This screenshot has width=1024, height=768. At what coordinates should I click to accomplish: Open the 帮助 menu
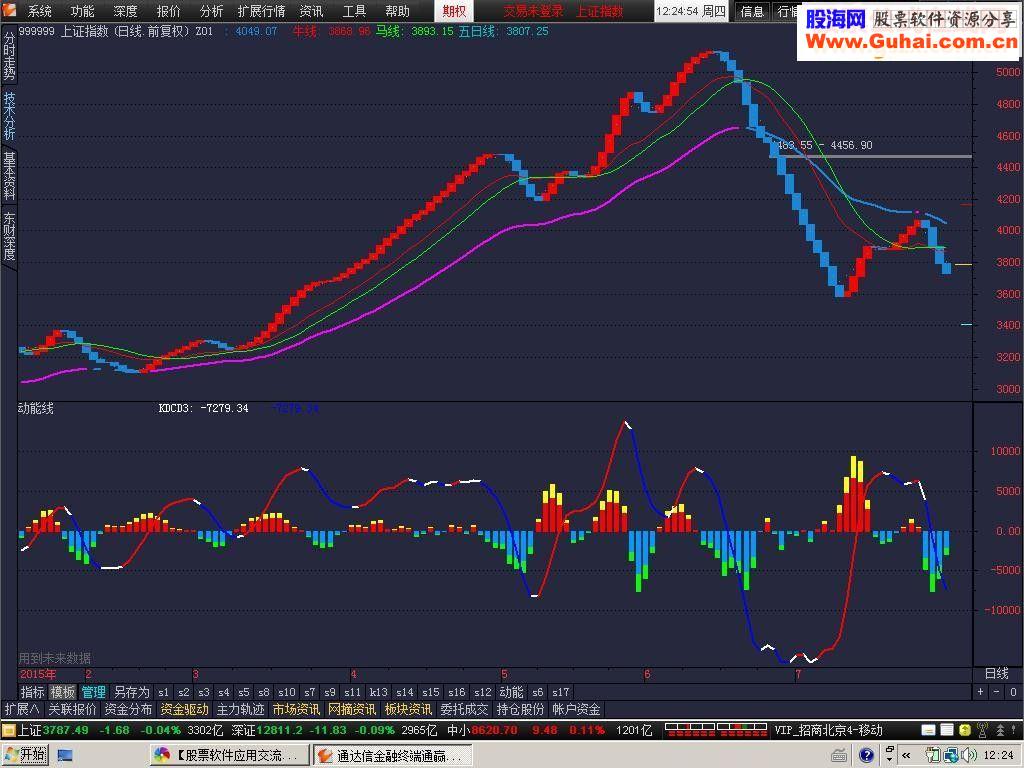(397, 10)
